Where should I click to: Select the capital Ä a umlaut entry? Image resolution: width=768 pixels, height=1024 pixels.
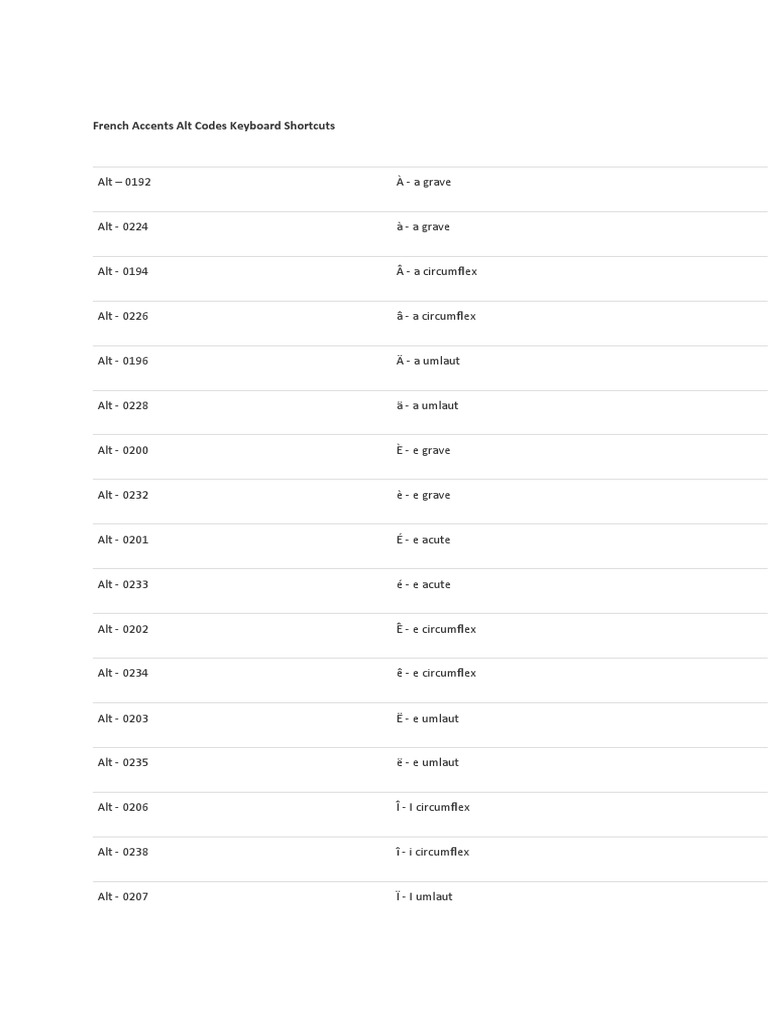tap(428, 361)
